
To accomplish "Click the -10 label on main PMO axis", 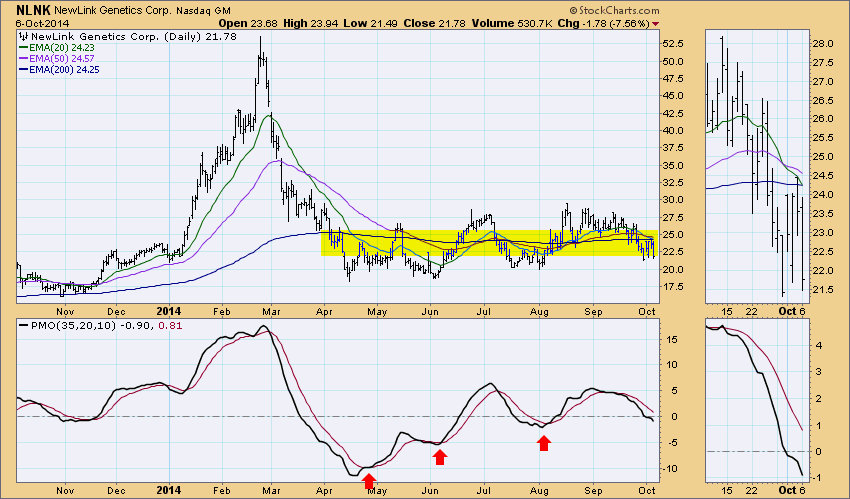I will tap(670, 469).
